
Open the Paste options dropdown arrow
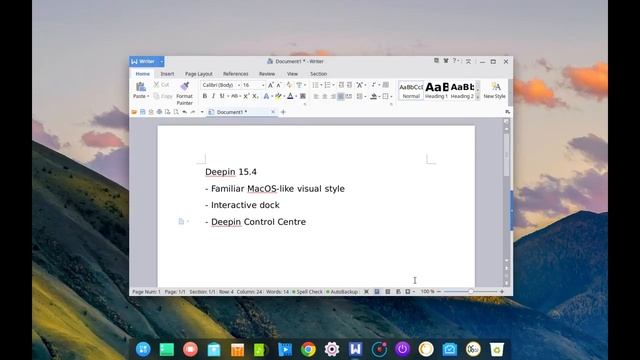(x=148, y=96)
